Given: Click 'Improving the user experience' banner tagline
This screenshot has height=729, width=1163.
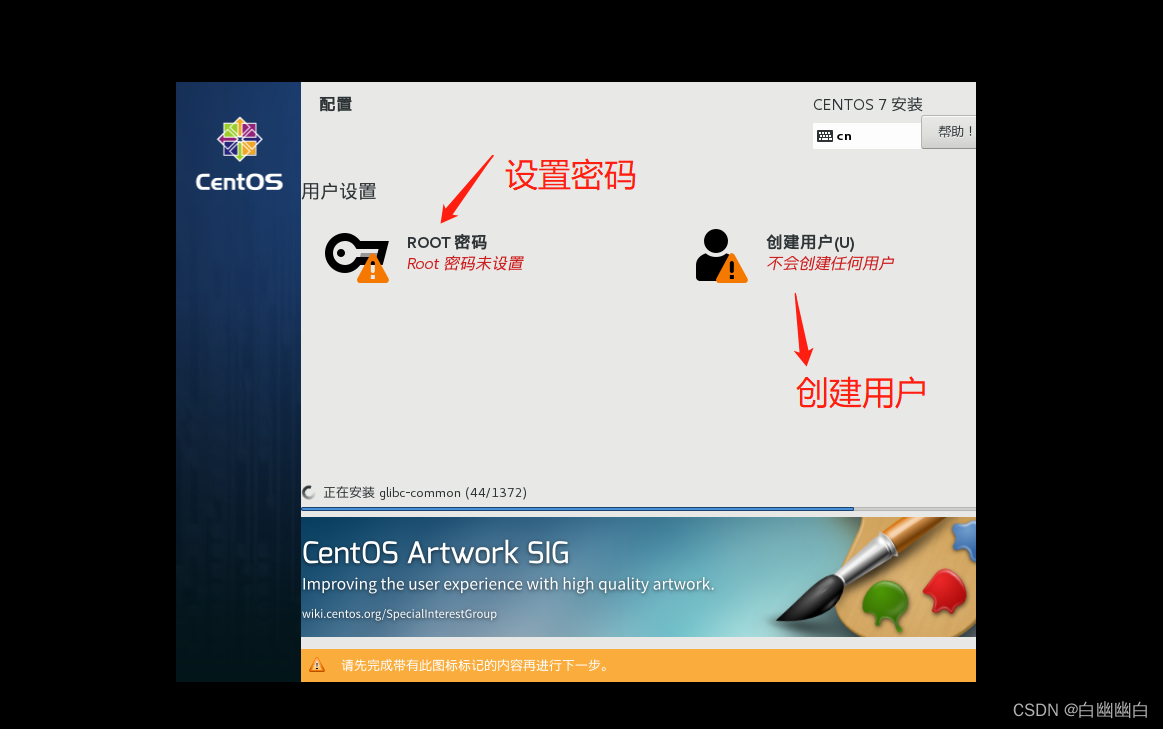Looking at the screenshot, I should pos(508,584).
